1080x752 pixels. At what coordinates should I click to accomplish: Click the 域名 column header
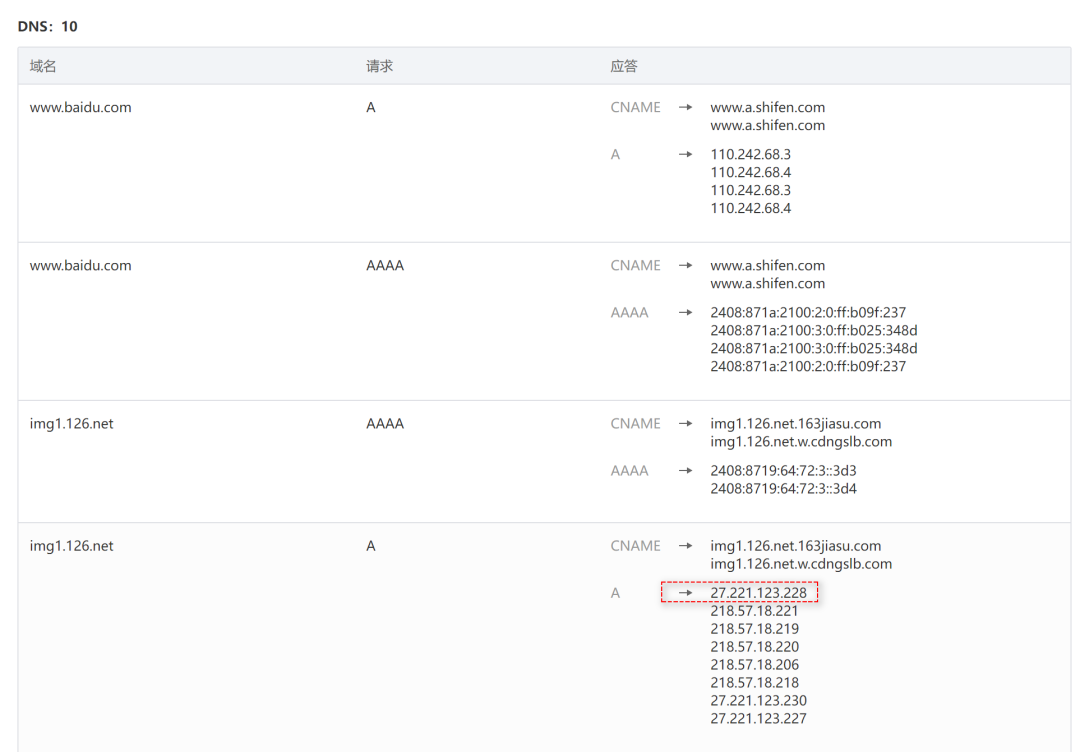pyautogui.click(x=43, y=66)
